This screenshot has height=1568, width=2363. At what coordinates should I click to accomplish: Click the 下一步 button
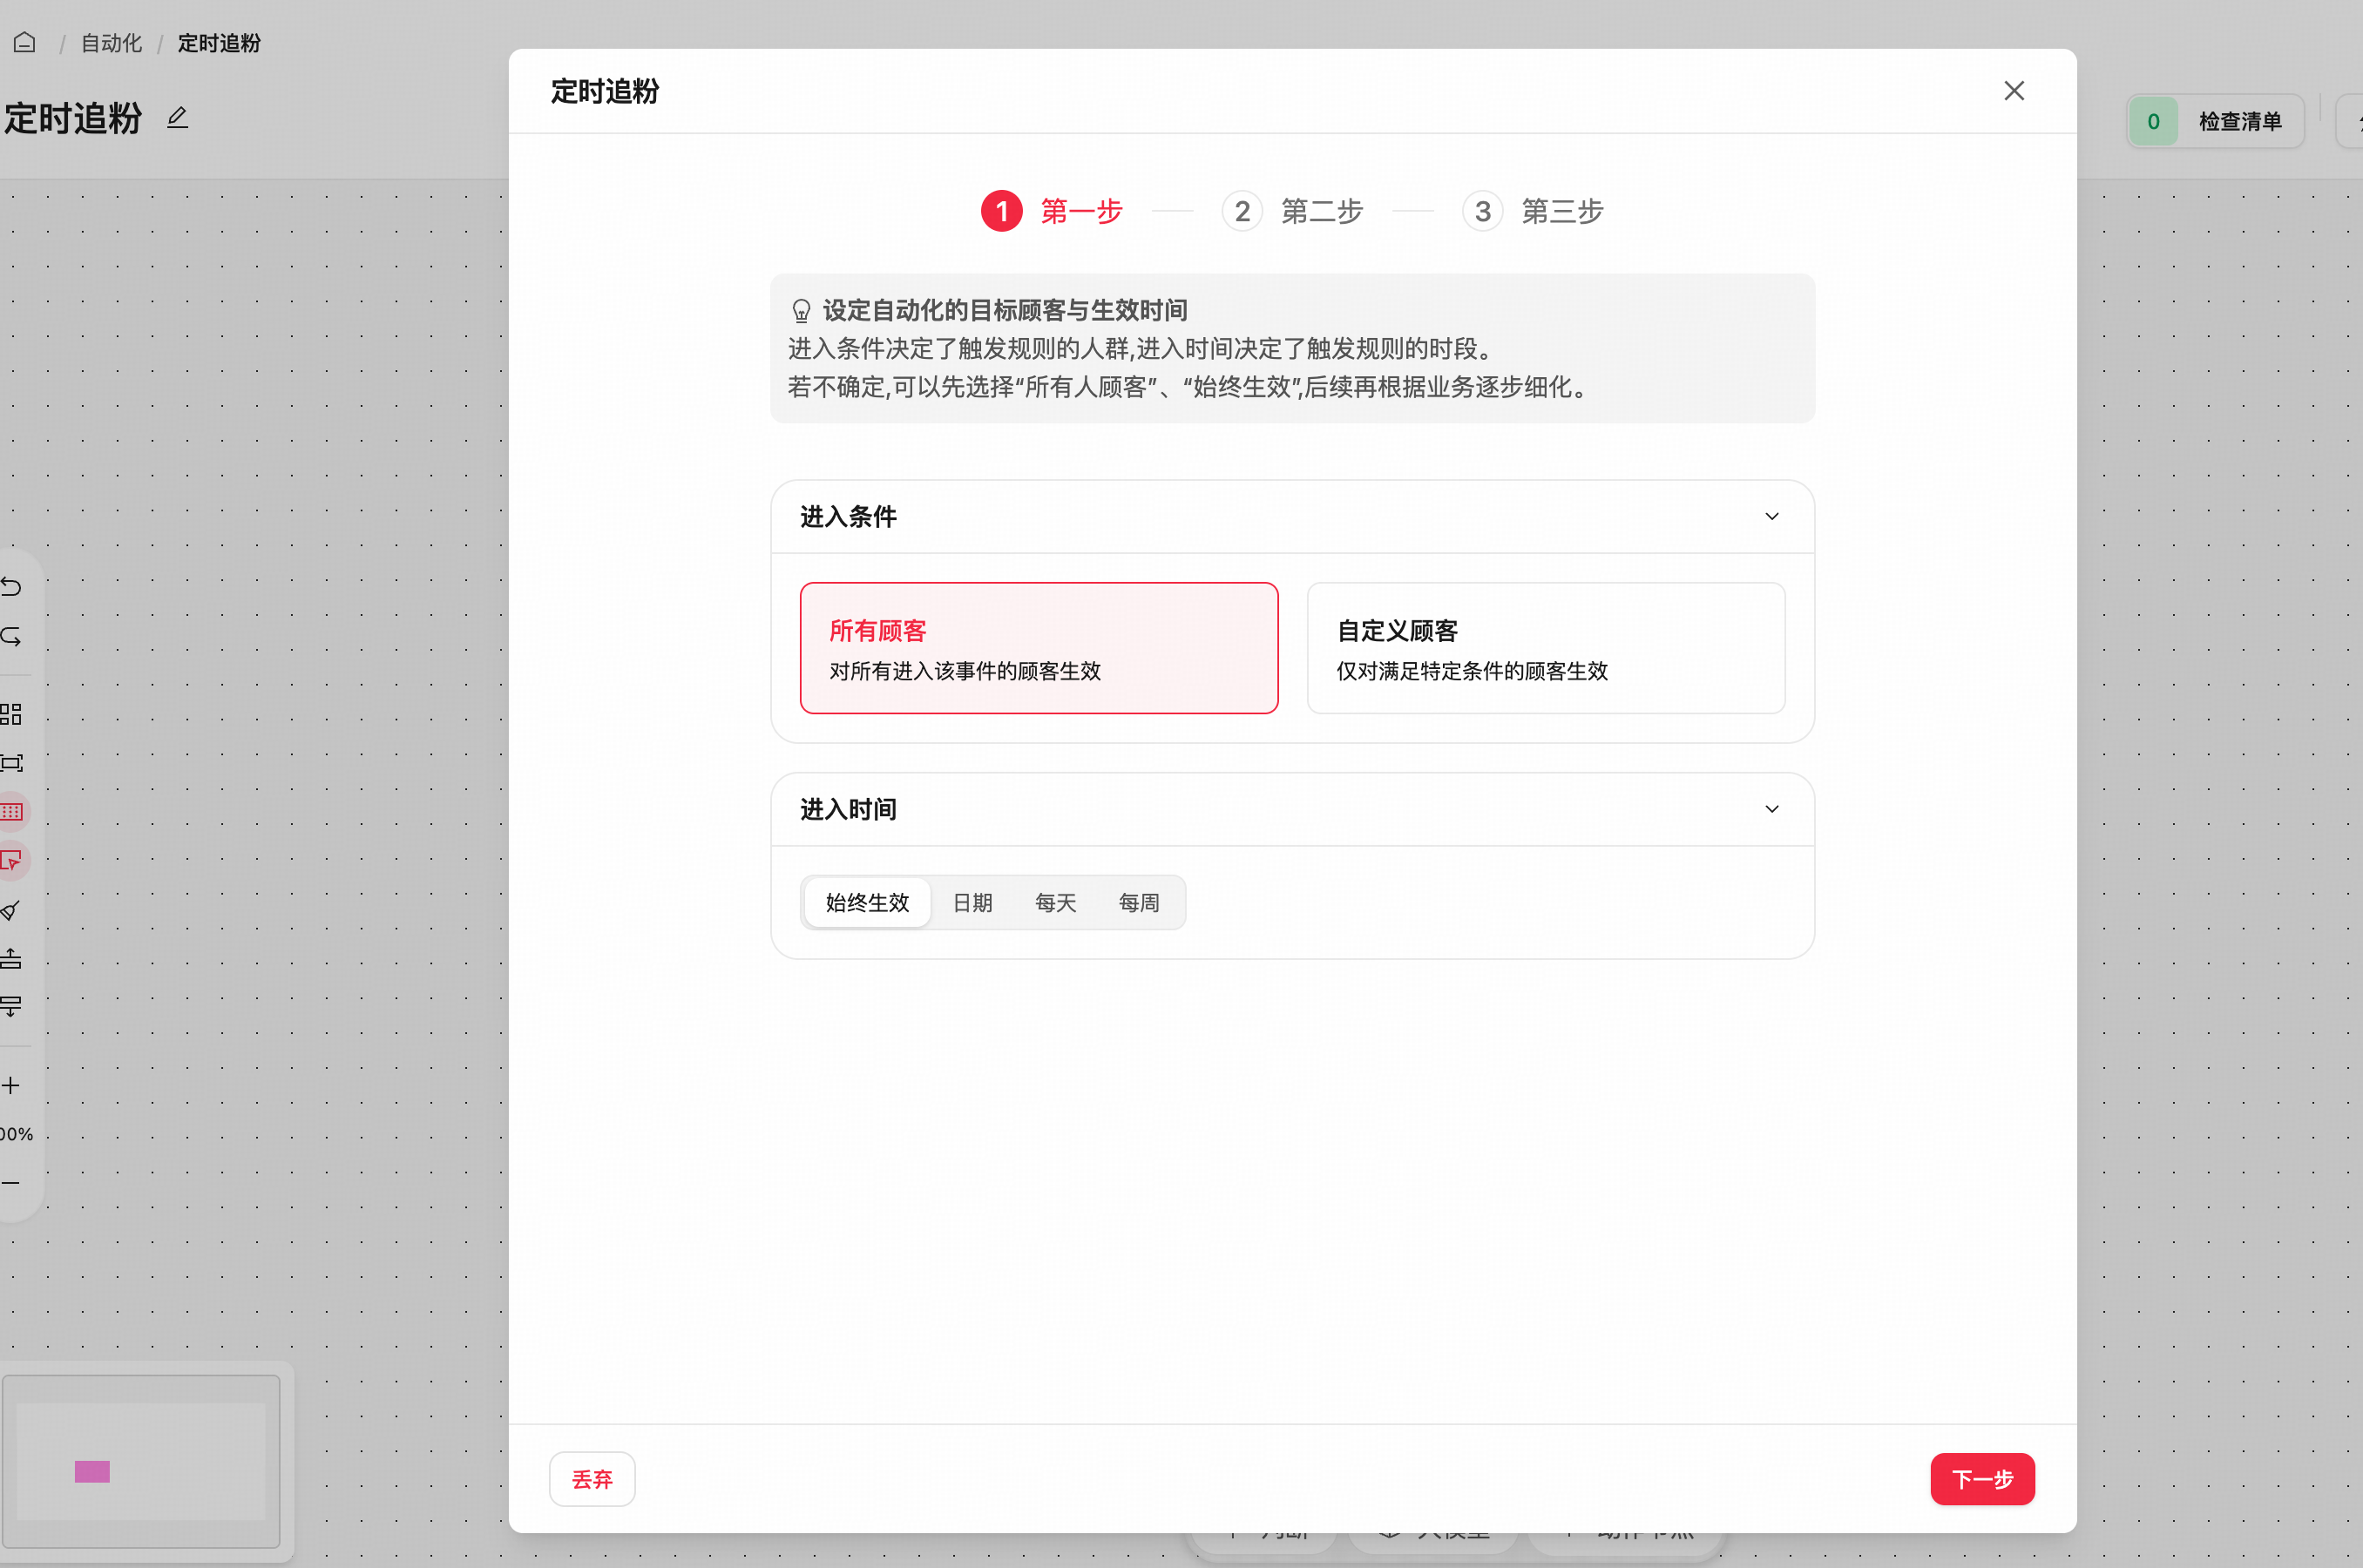pyautogui.click(x=1982, y=1478)
